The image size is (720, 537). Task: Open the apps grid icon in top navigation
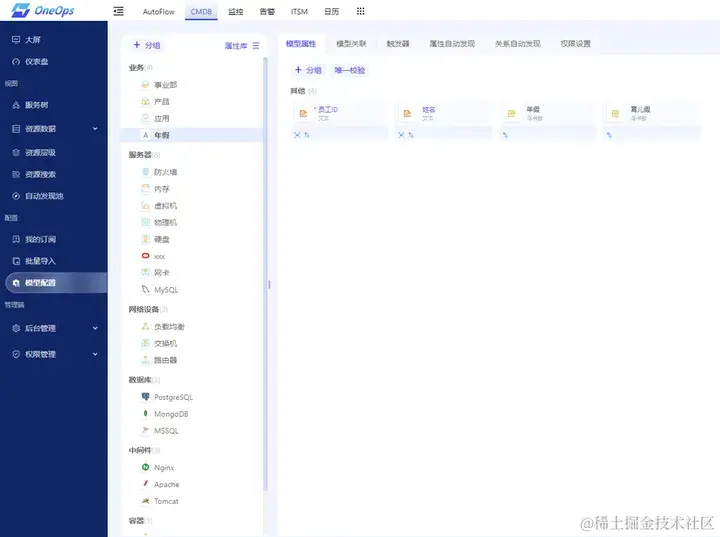pos(360,11)
